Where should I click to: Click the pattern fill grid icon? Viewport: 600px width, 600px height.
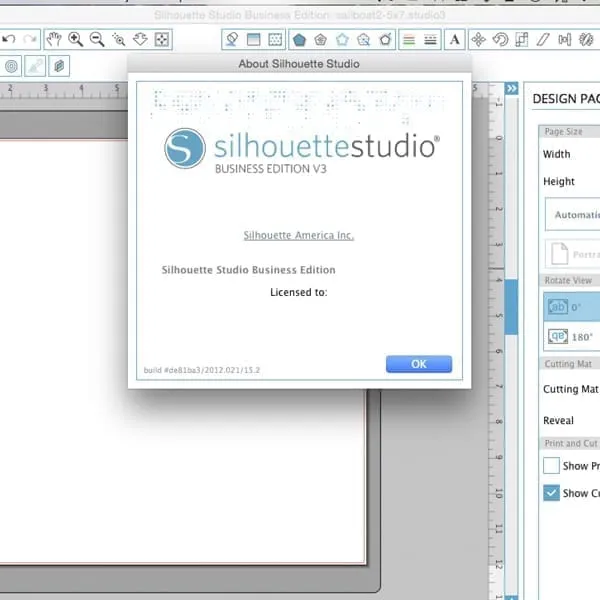[276, 39]
